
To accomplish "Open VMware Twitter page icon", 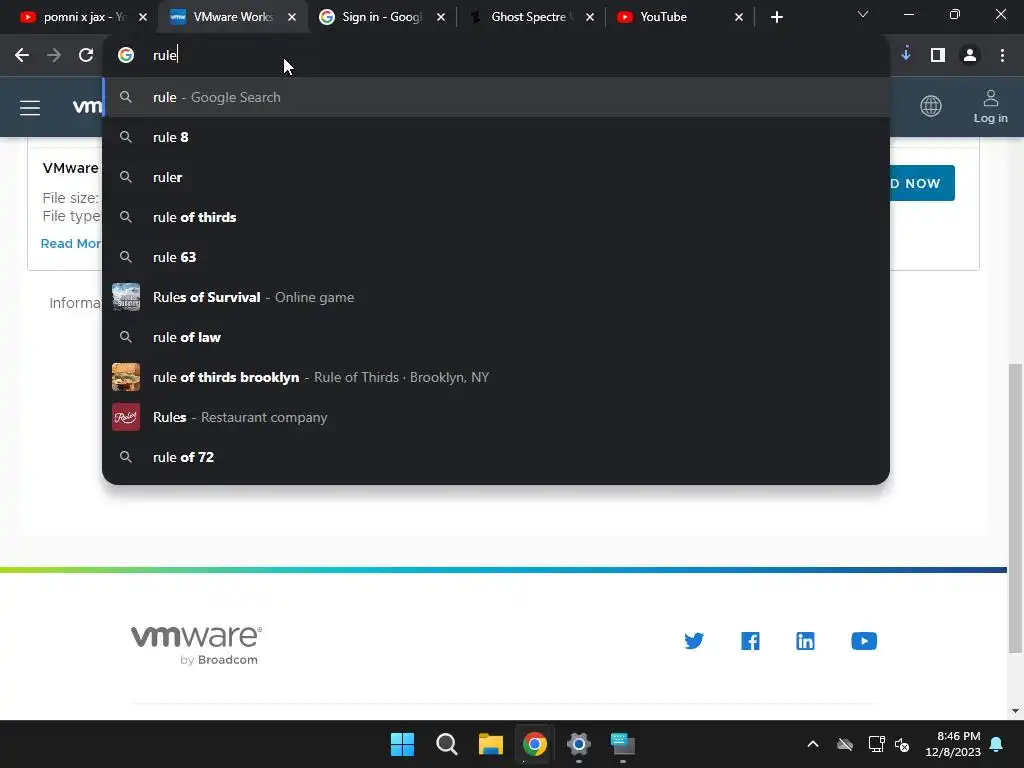I will 694,641.
